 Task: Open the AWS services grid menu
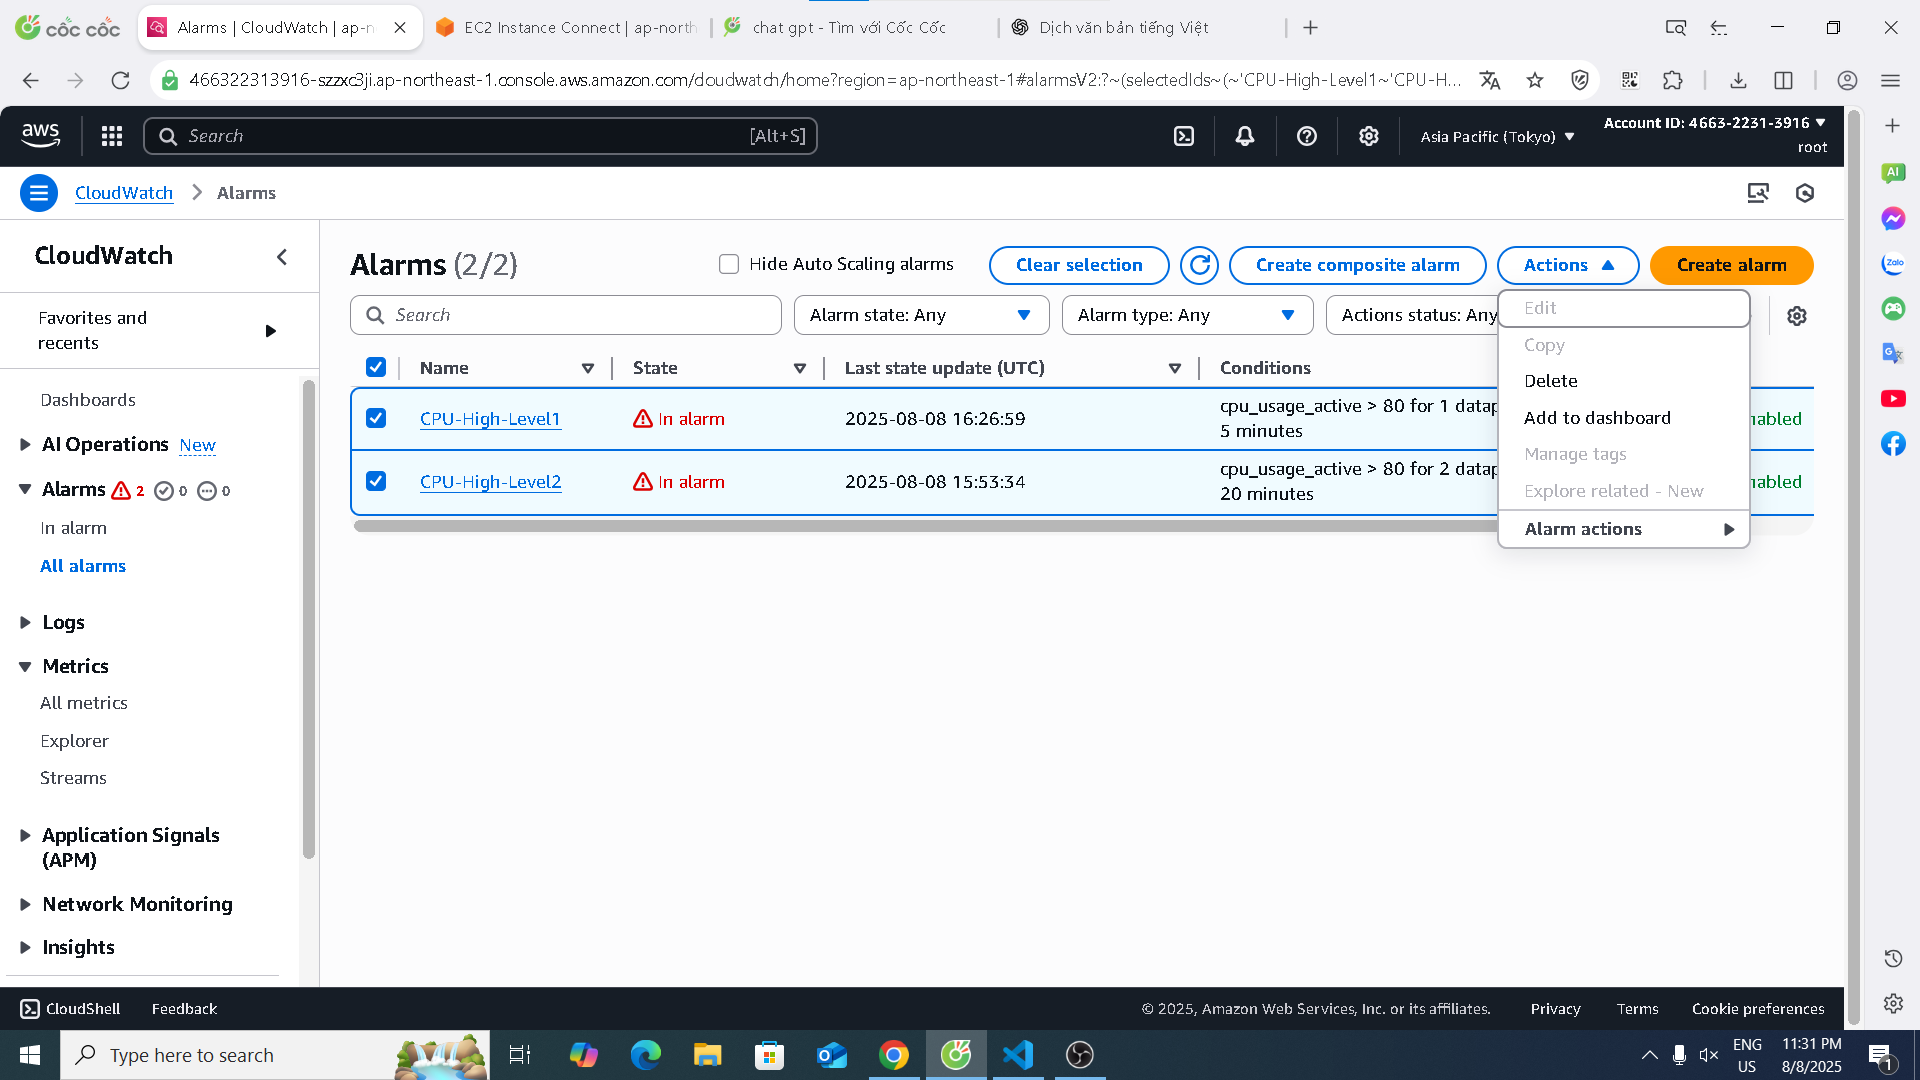(111, 135)
